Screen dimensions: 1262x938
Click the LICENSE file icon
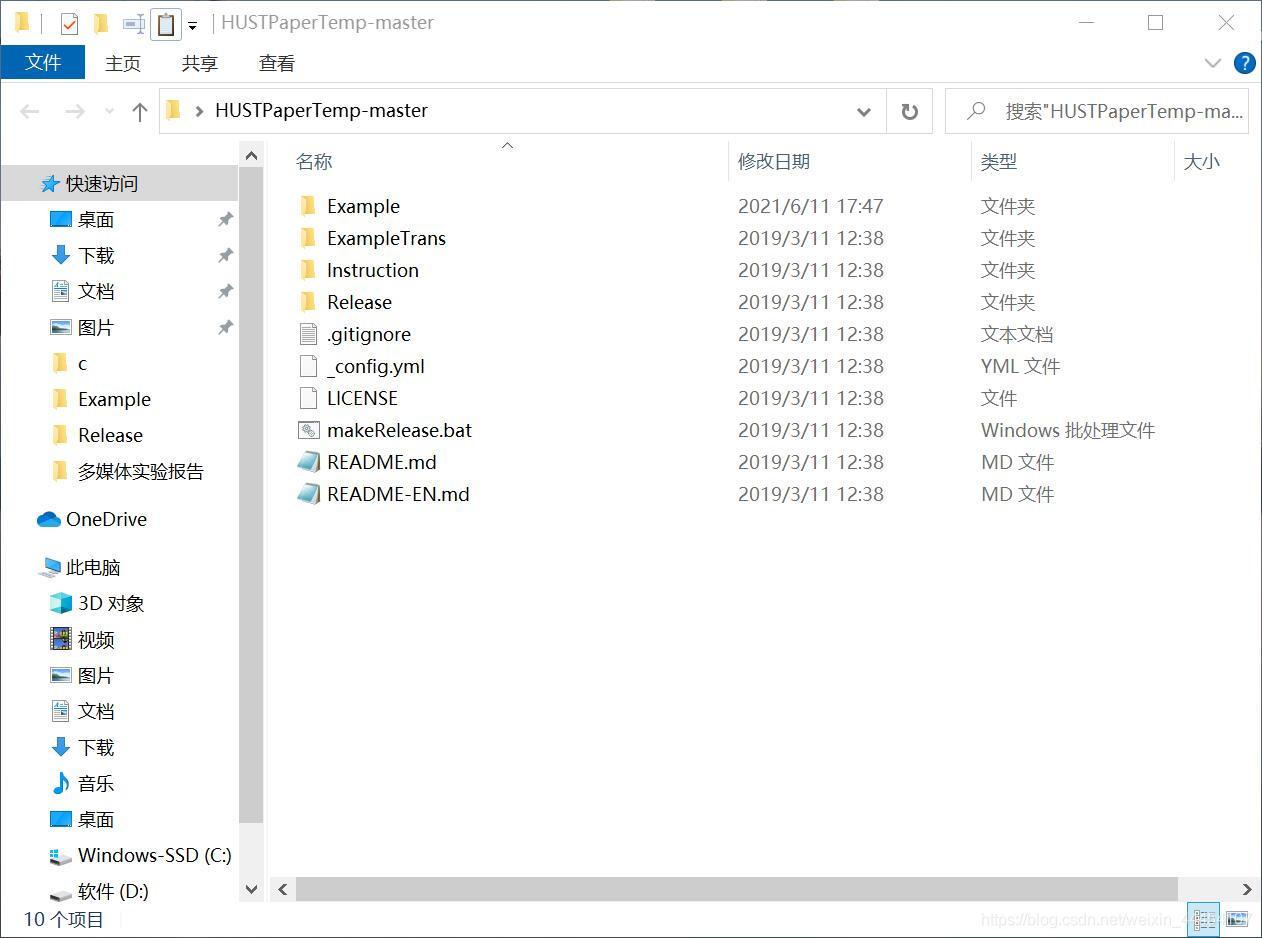[308, 398]
